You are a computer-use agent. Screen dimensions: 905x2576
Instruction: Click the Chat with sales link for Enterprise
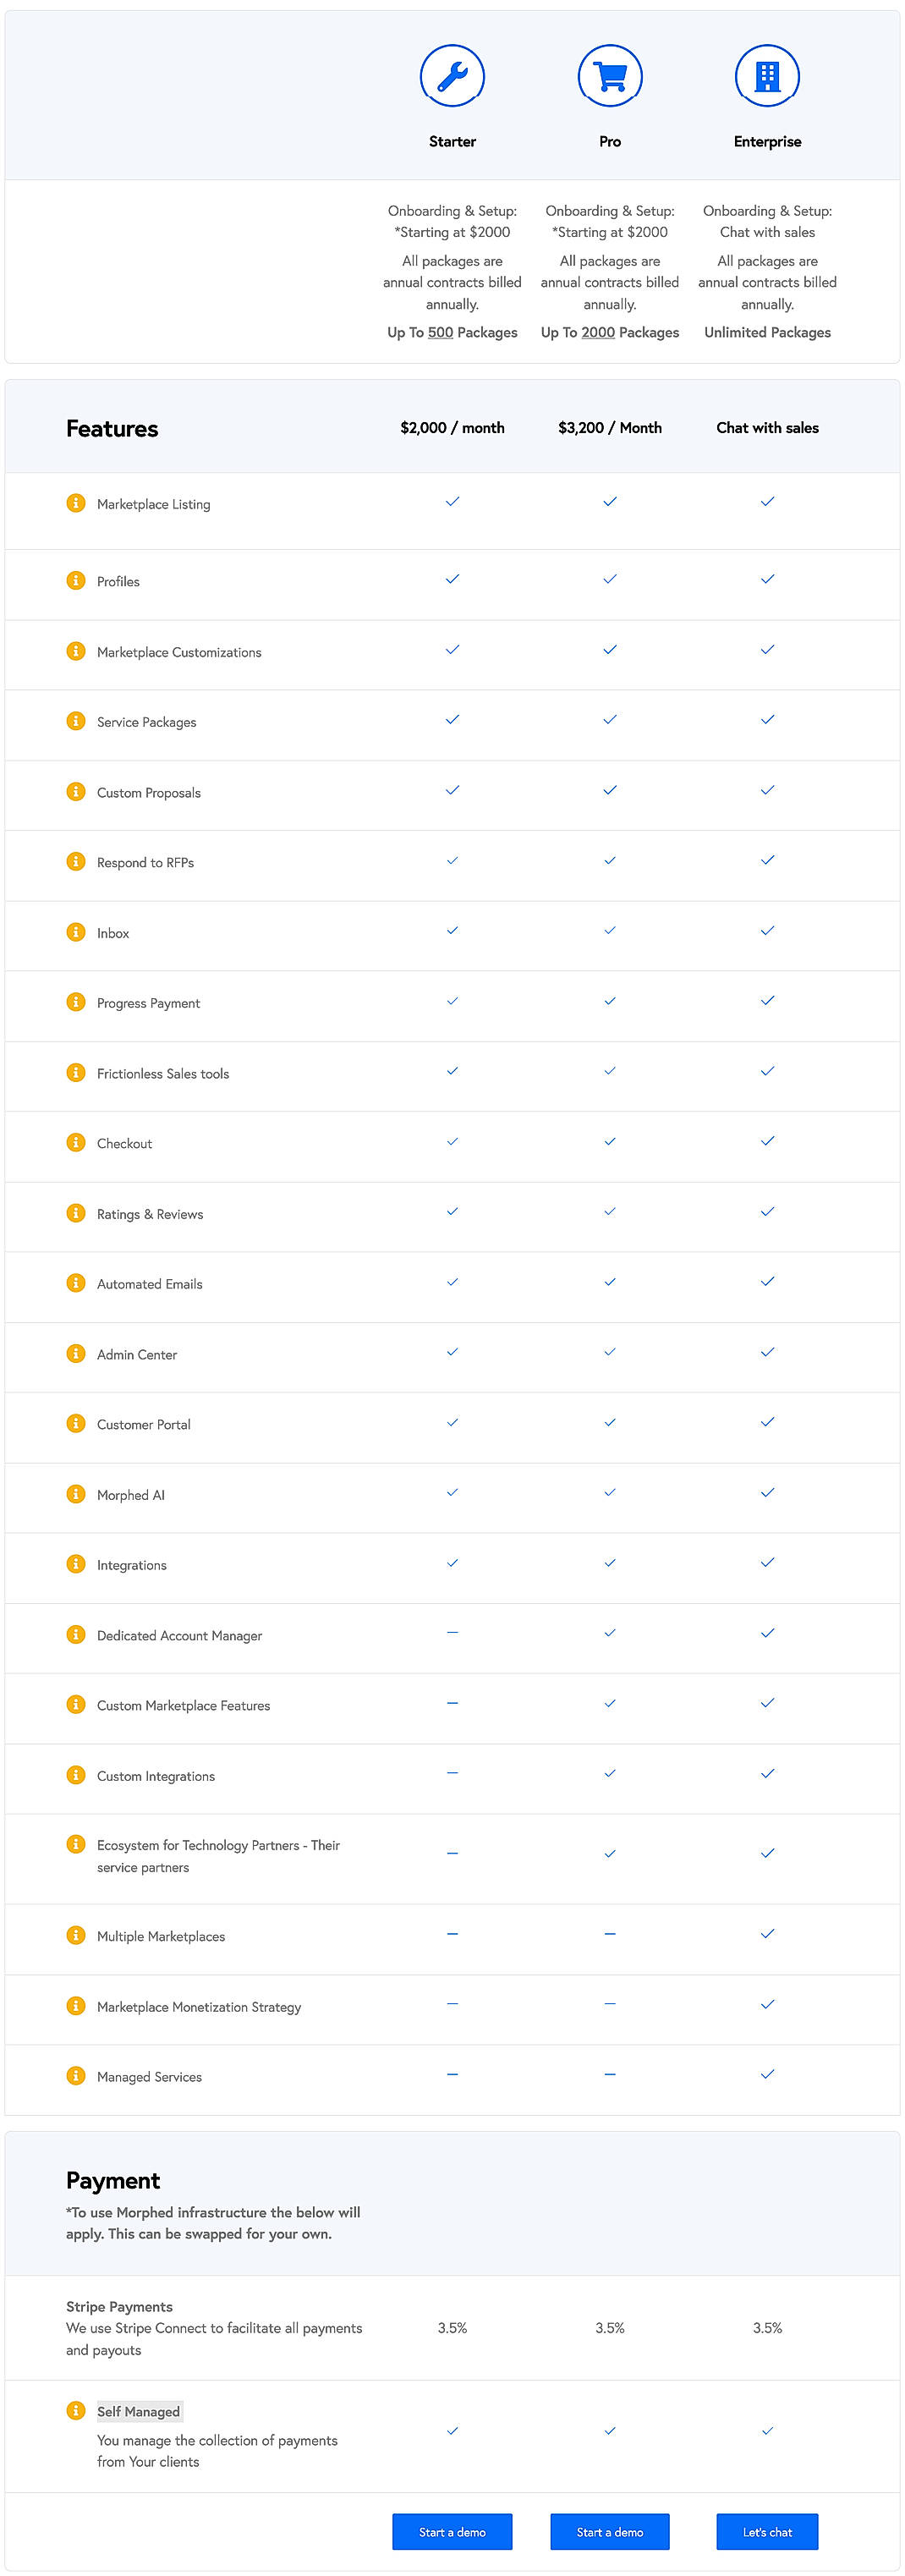767,232
